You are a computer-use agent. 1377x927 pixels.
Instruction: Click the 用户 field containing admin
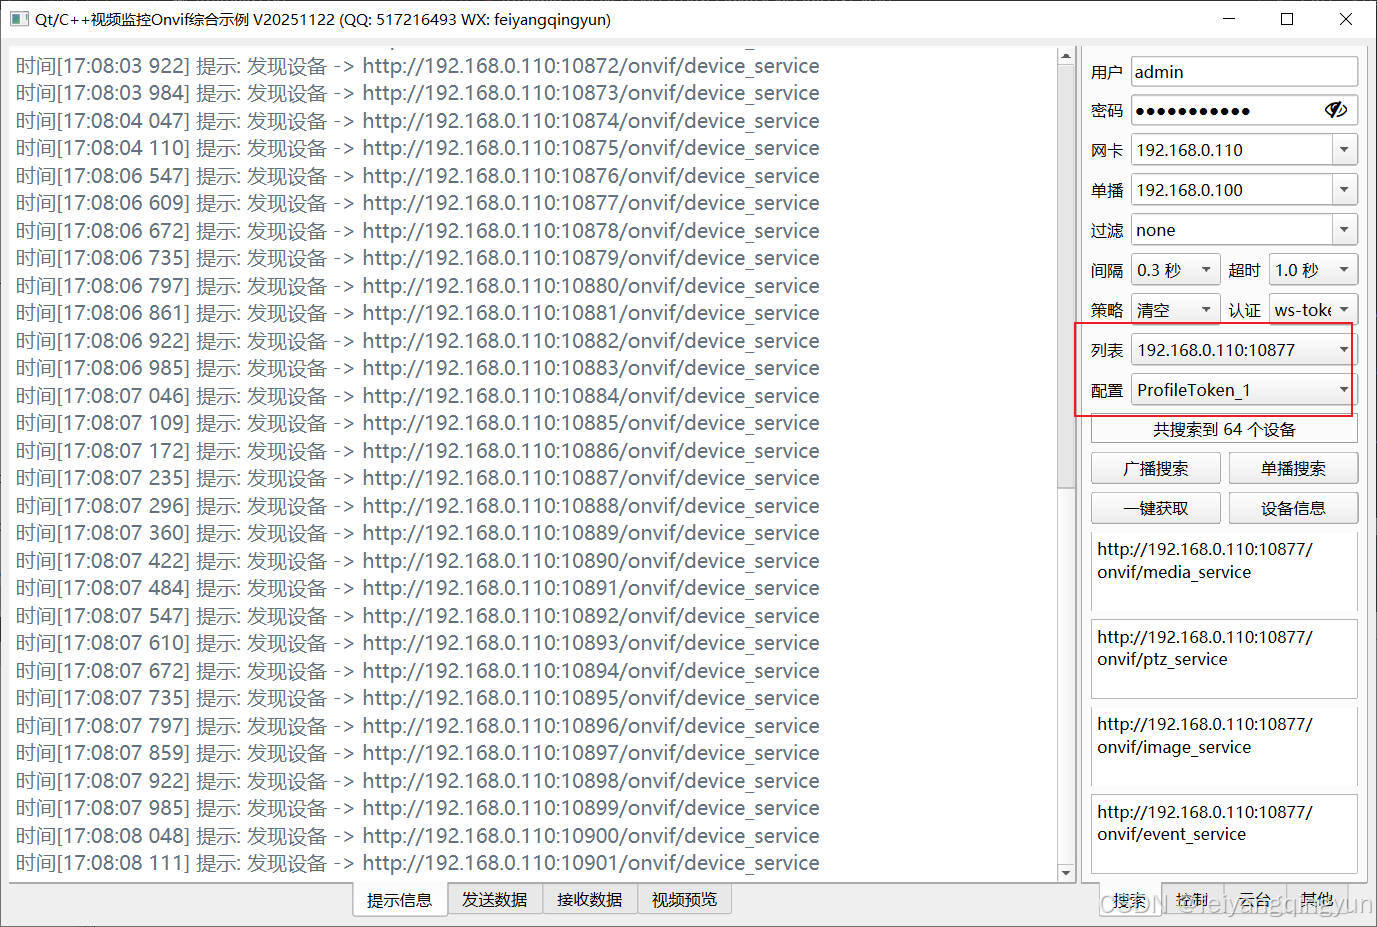click(x=1244, y=72)
